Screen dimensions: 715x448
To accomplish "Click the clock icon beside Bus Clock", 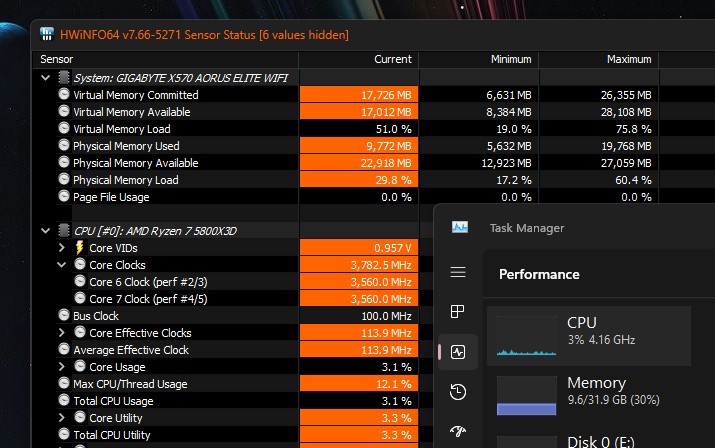I will (64, 315).
